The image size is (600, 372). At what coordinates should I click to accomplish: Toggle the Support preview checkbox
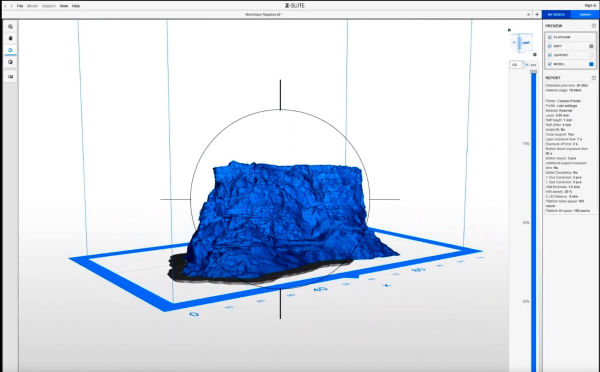point(549,55)
